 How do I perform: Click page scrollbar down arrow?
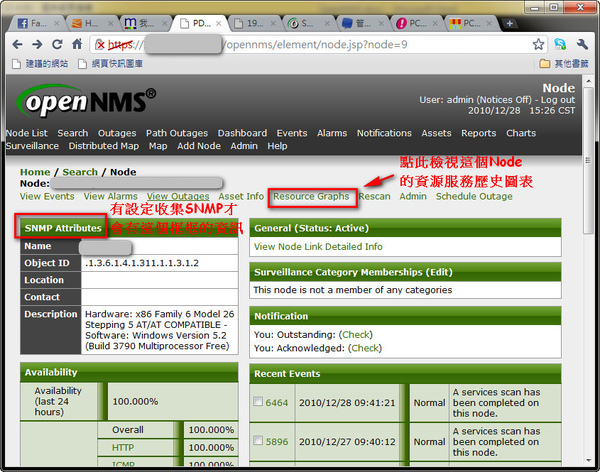point(588,461)
